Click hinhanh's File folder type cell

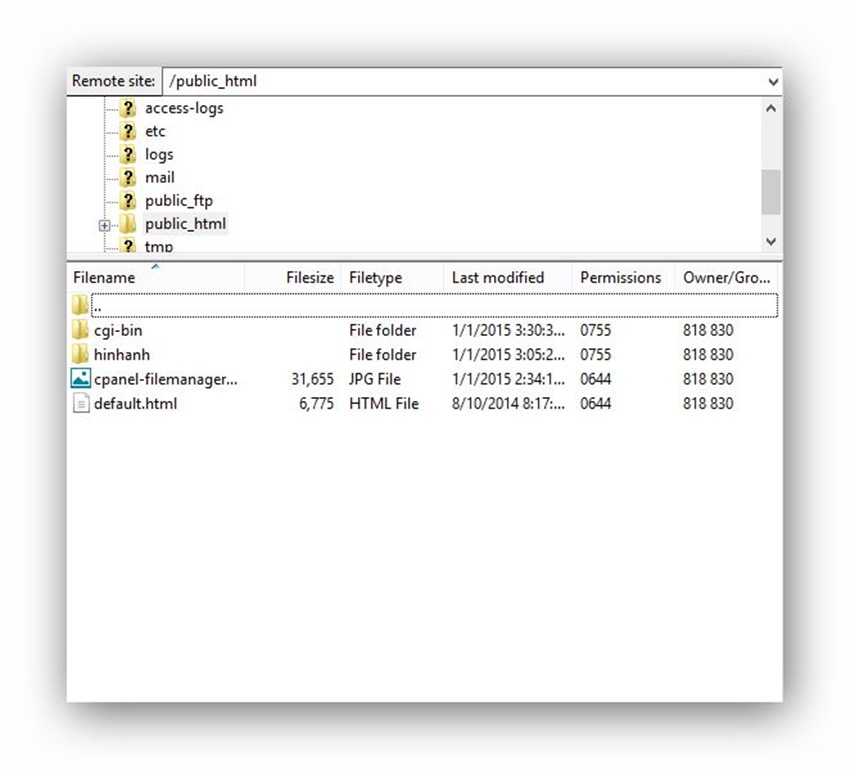coord(383,354)
